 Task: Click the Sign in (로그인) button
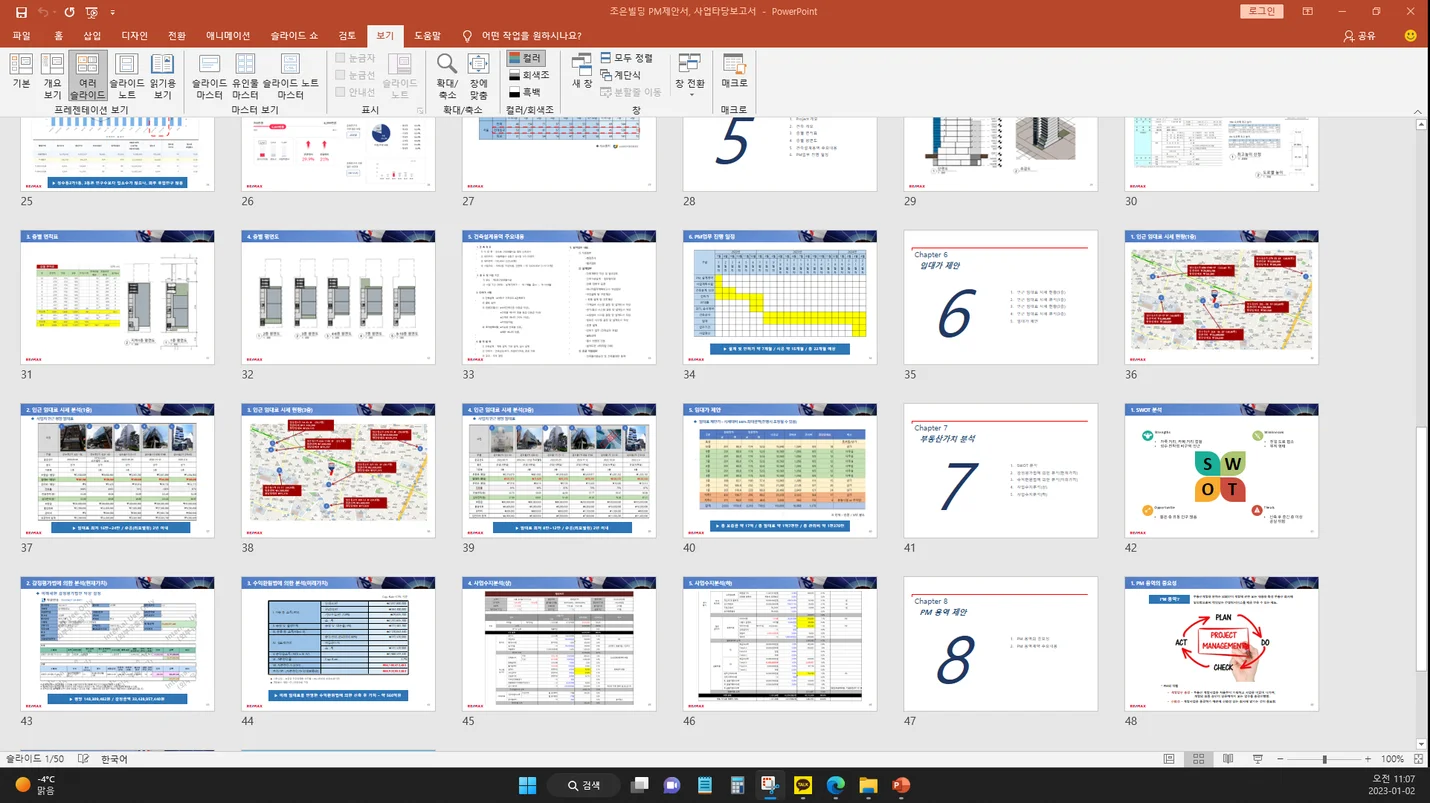click(1262, 12)
